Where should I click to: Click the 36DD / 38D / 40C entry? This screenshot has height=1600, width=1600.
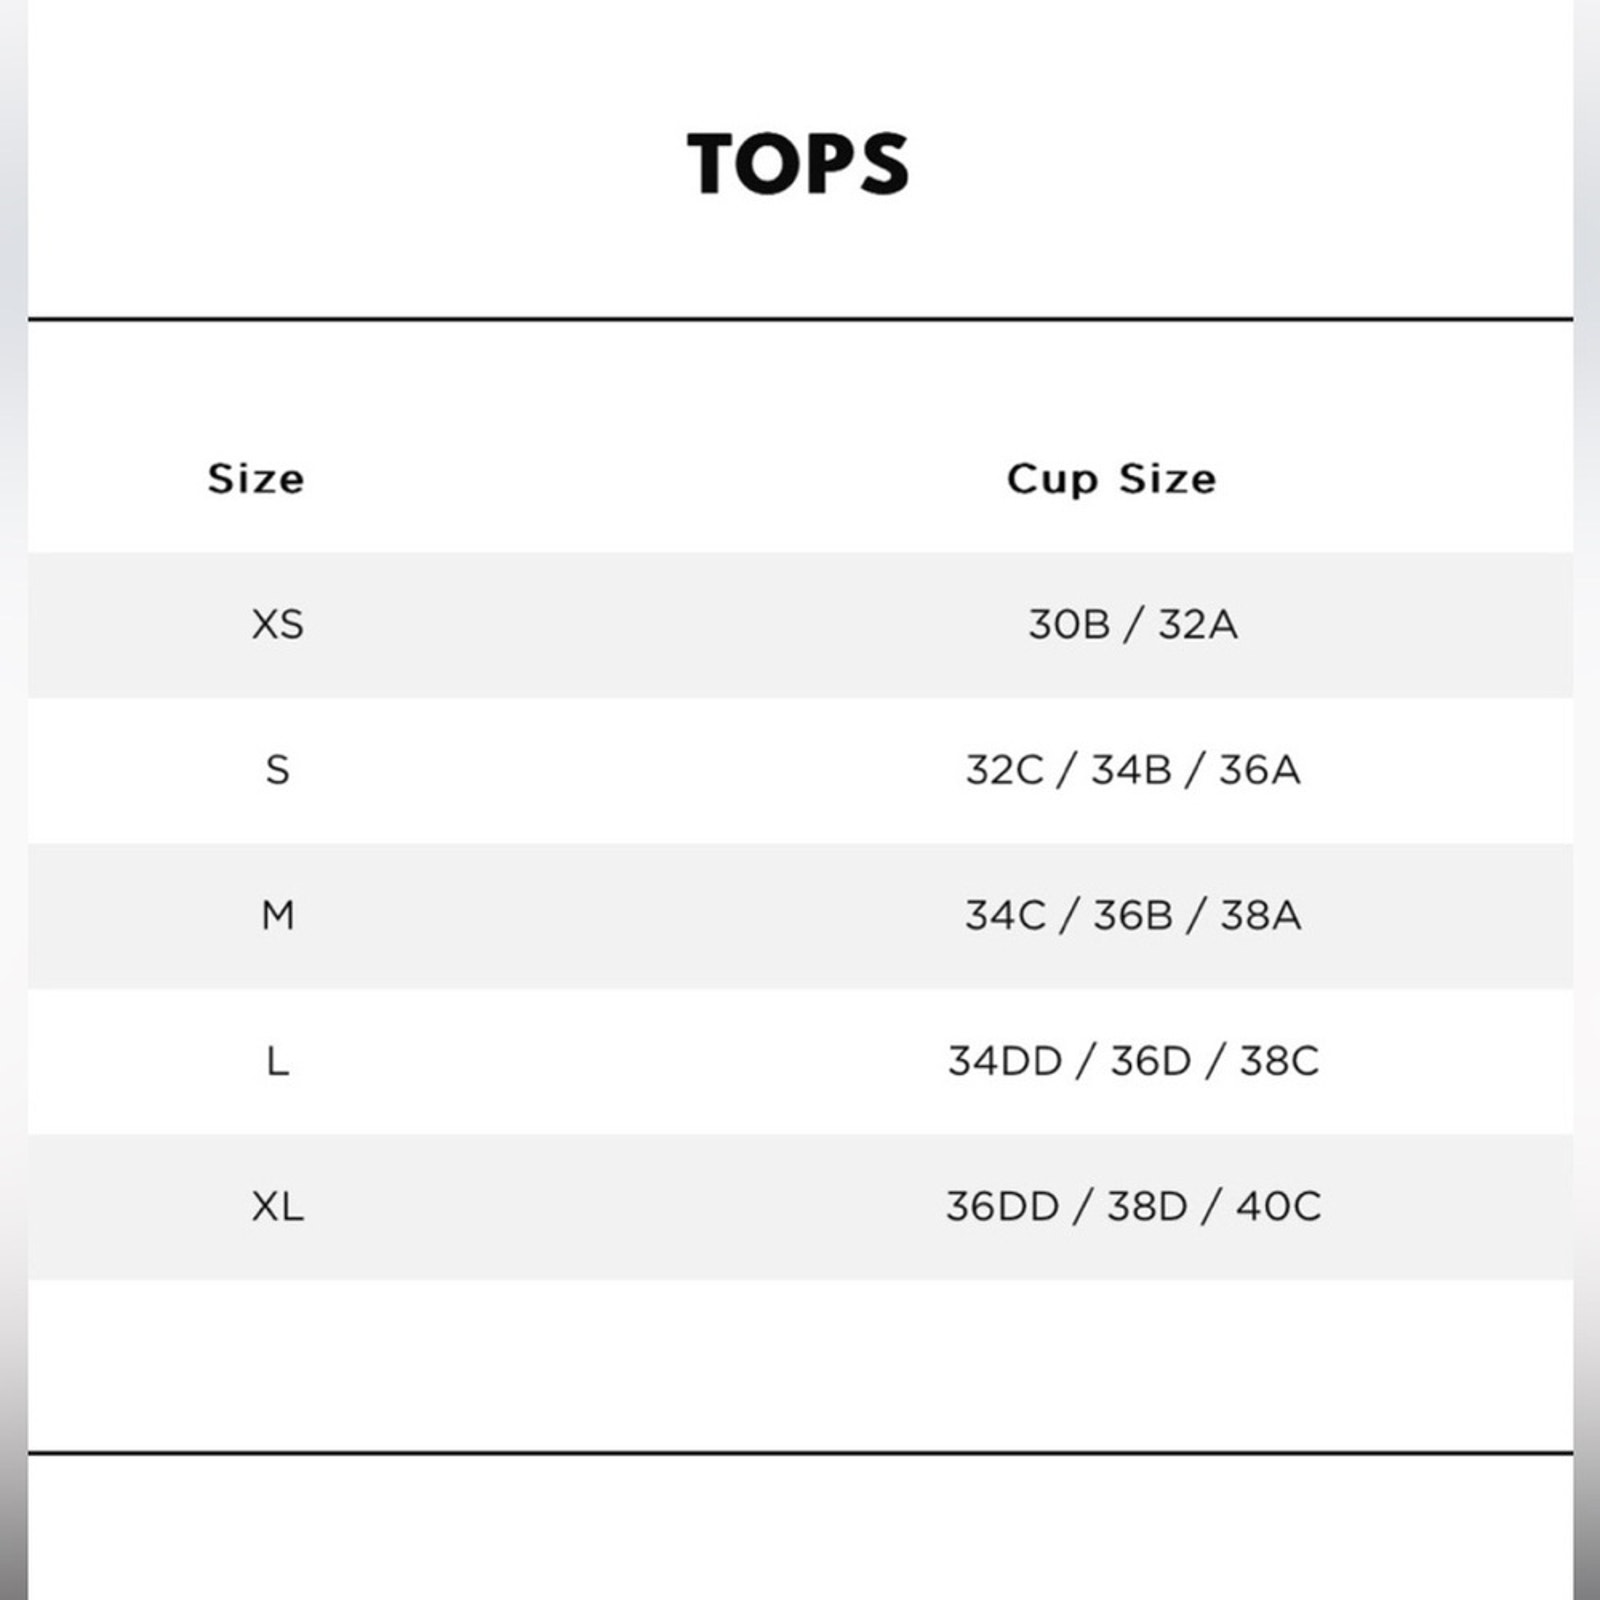pyautogui.click(x=1133, y=1207)
